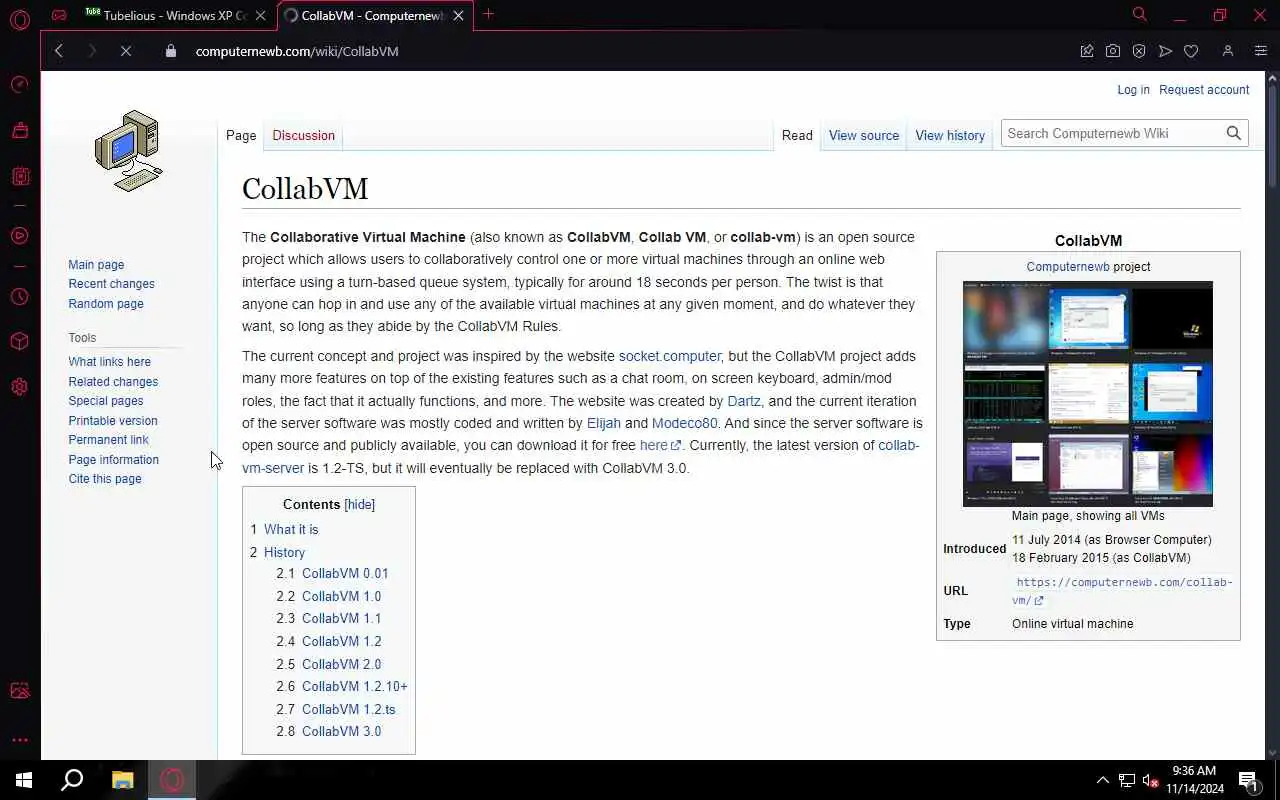Open the ad blocker shield icon

1139,51
